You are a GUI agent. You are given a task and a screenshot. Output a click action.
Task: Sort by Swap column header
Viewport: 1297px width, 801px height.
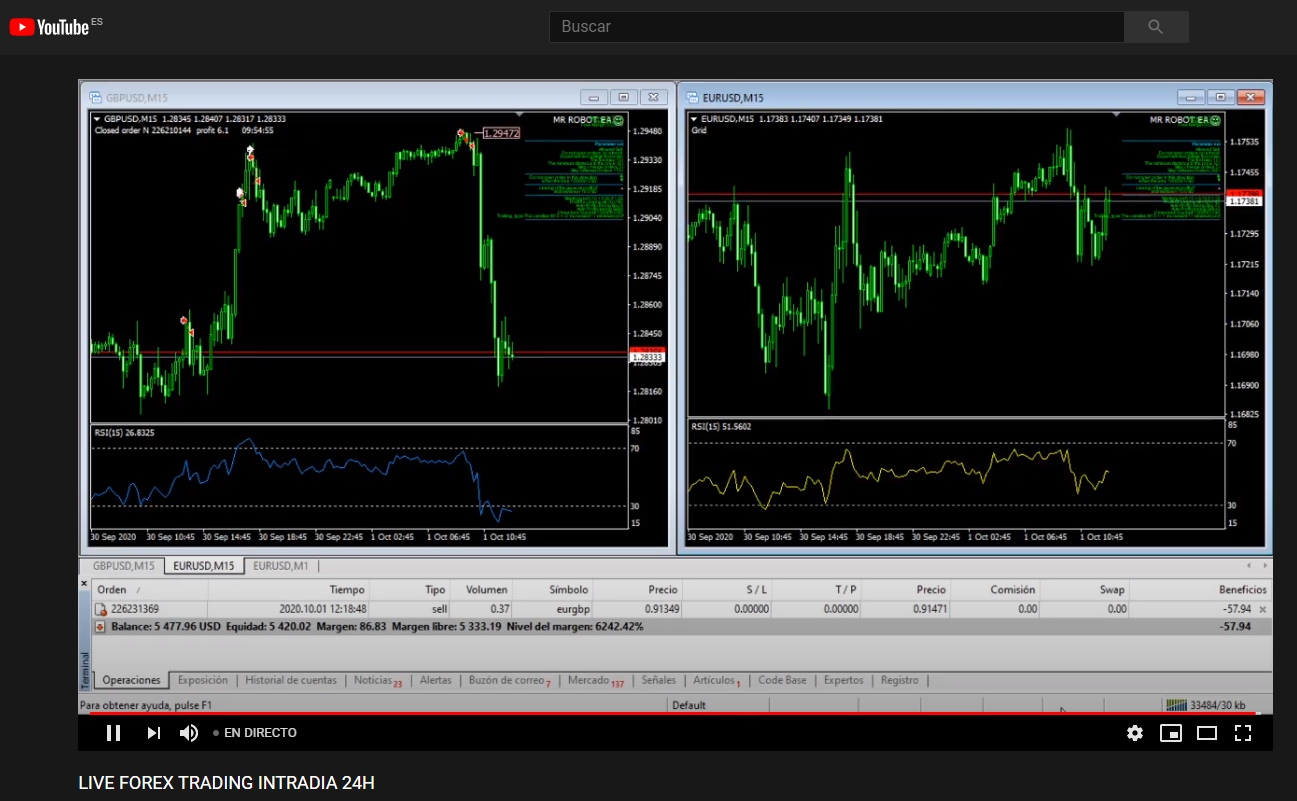click(x=1085, y=590)
